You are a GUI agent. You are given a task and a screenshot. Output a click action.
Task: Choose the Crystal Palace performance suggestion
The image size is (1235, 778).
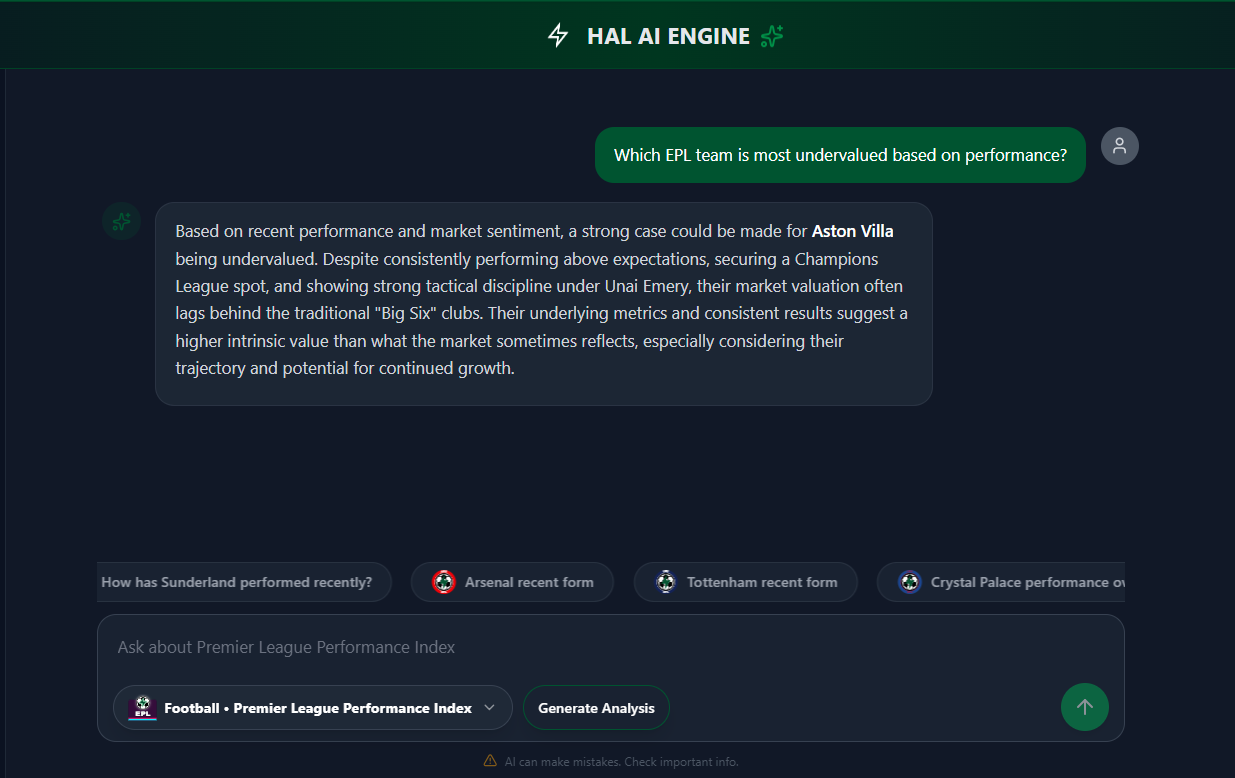pyautogui.click(x=1000, y=582)
